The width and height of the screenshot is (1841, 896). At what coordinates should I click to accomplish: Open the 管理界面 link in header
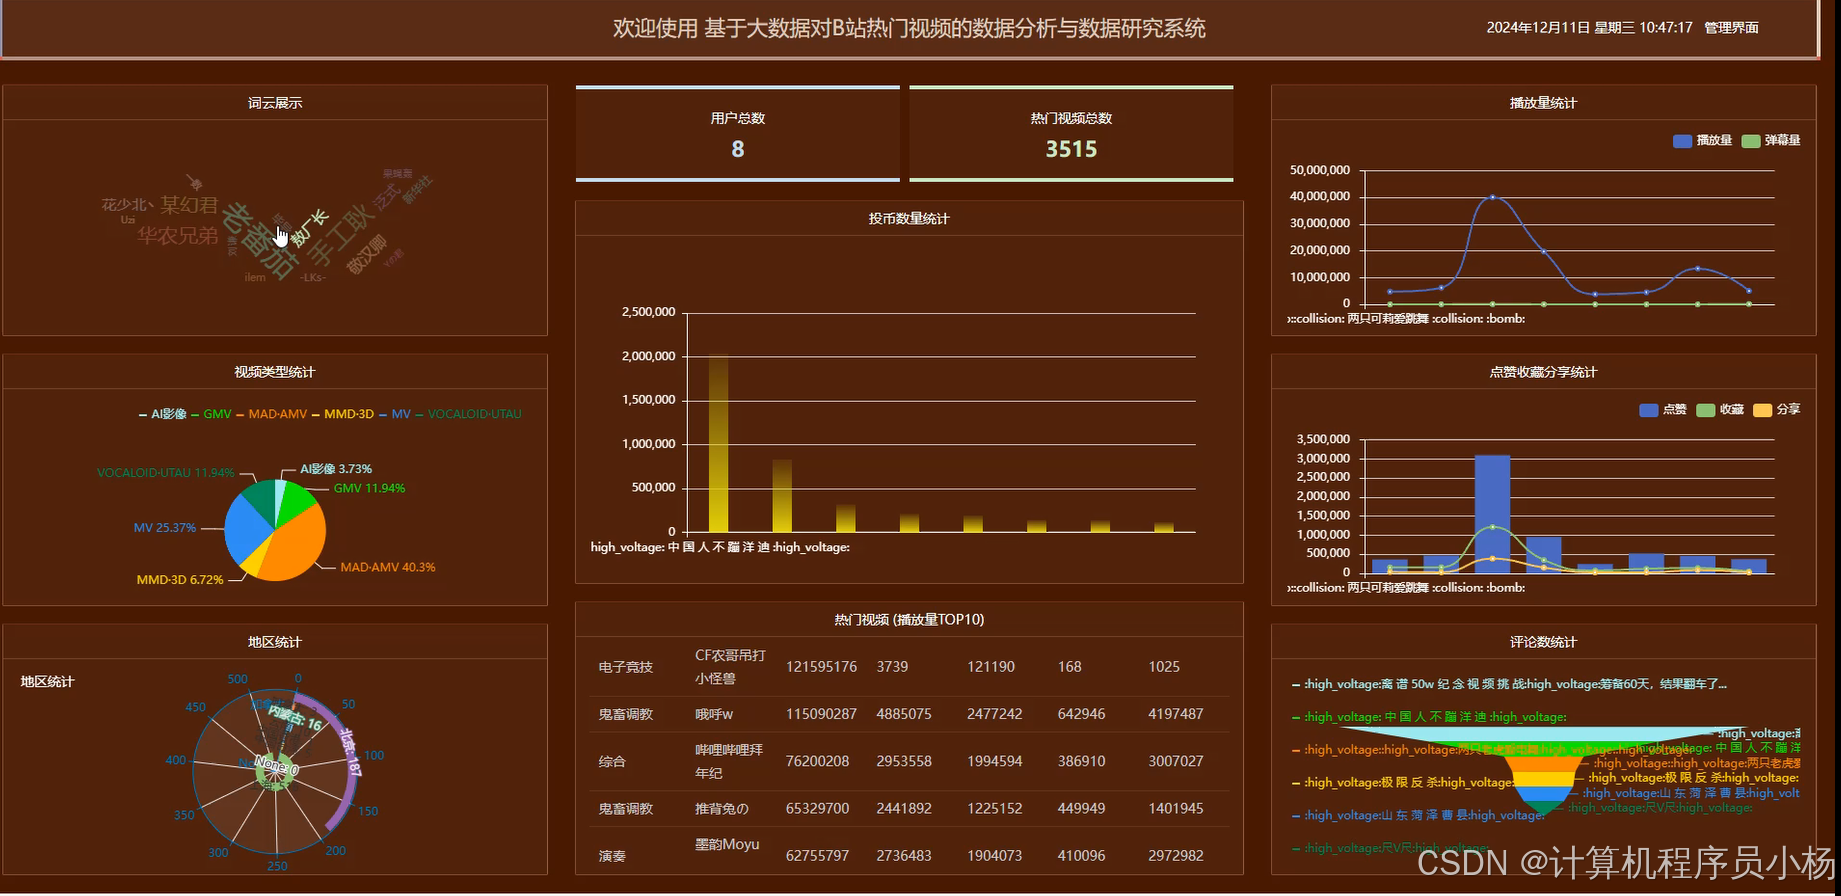[1731, 28]
